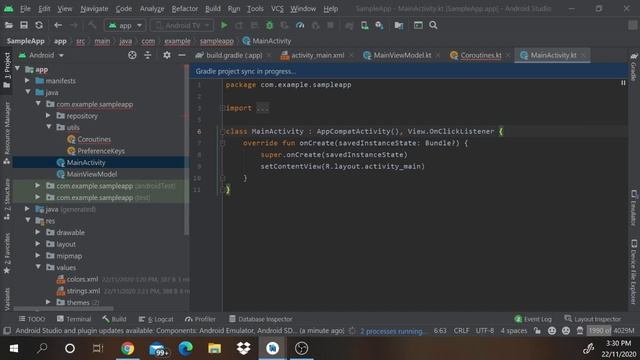640x360 pixels.
Task: Toggle the read-only lock icon in status bar
Action: click(538, 331)
